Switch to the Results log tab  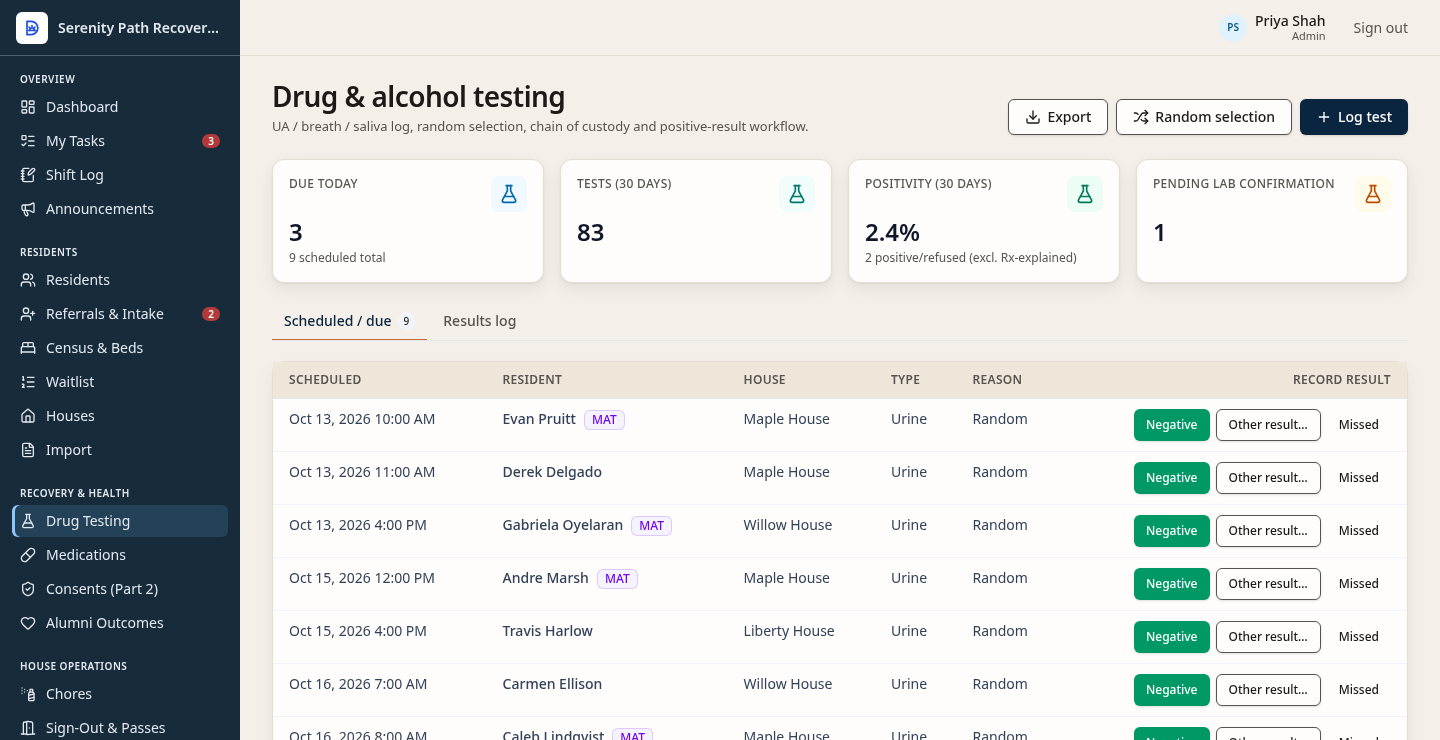479,321
